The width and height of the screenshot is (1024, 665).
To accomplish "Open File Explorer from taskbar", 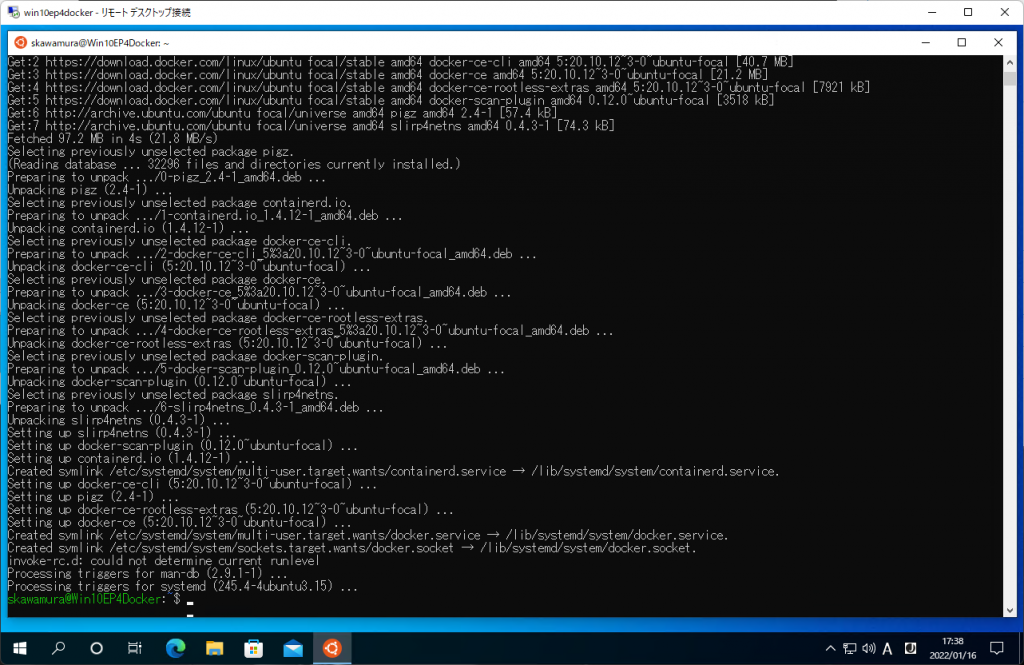I will tap(214, 648).
